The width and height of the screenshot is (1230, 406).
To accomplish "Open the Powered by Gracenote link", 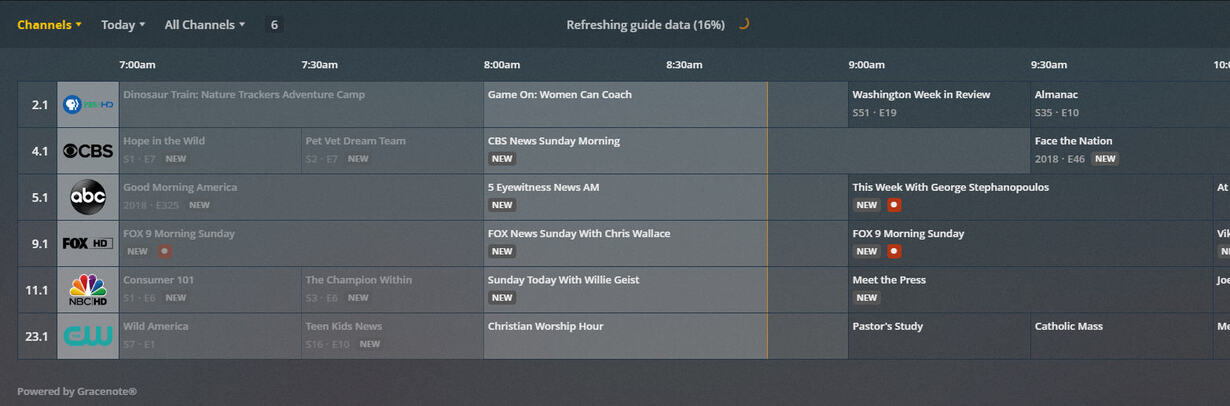I will click(77, 391).
